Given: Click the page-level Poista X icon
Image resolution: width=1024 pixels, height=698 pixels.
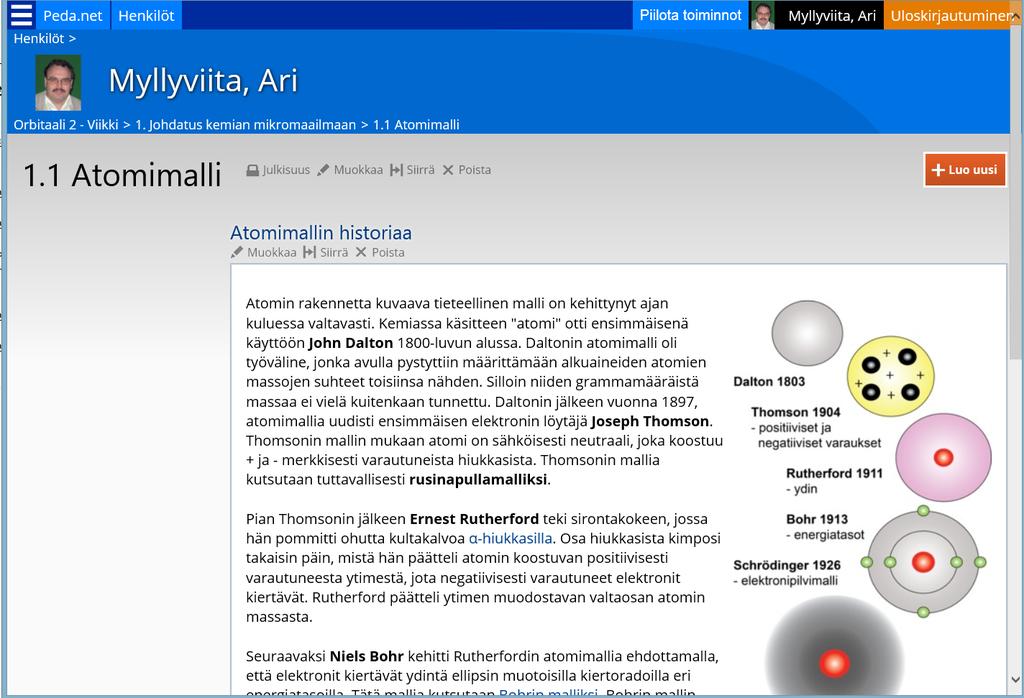Looking at the screenshot, I should [448, 170].
